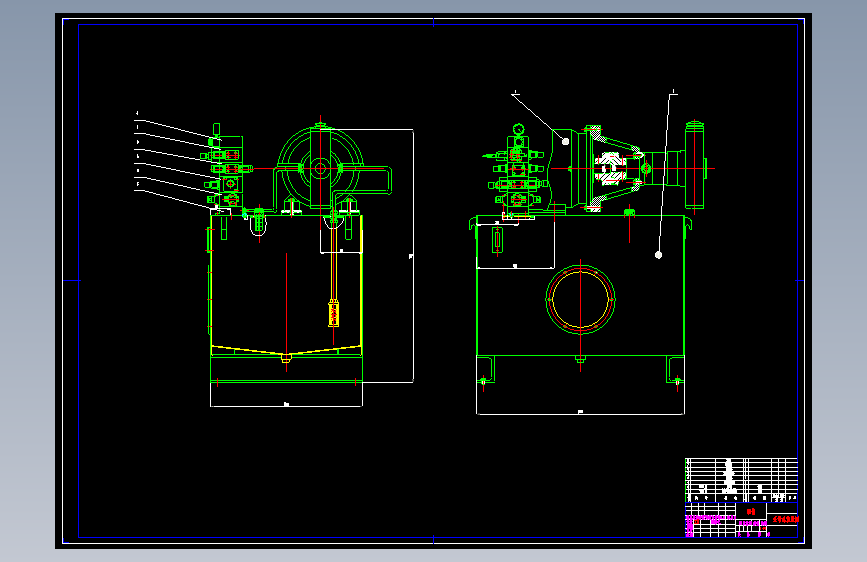This screenshot has height=562, width=867.
Task: Select the leader dot ending on the tank face
Action: (658, 255)
